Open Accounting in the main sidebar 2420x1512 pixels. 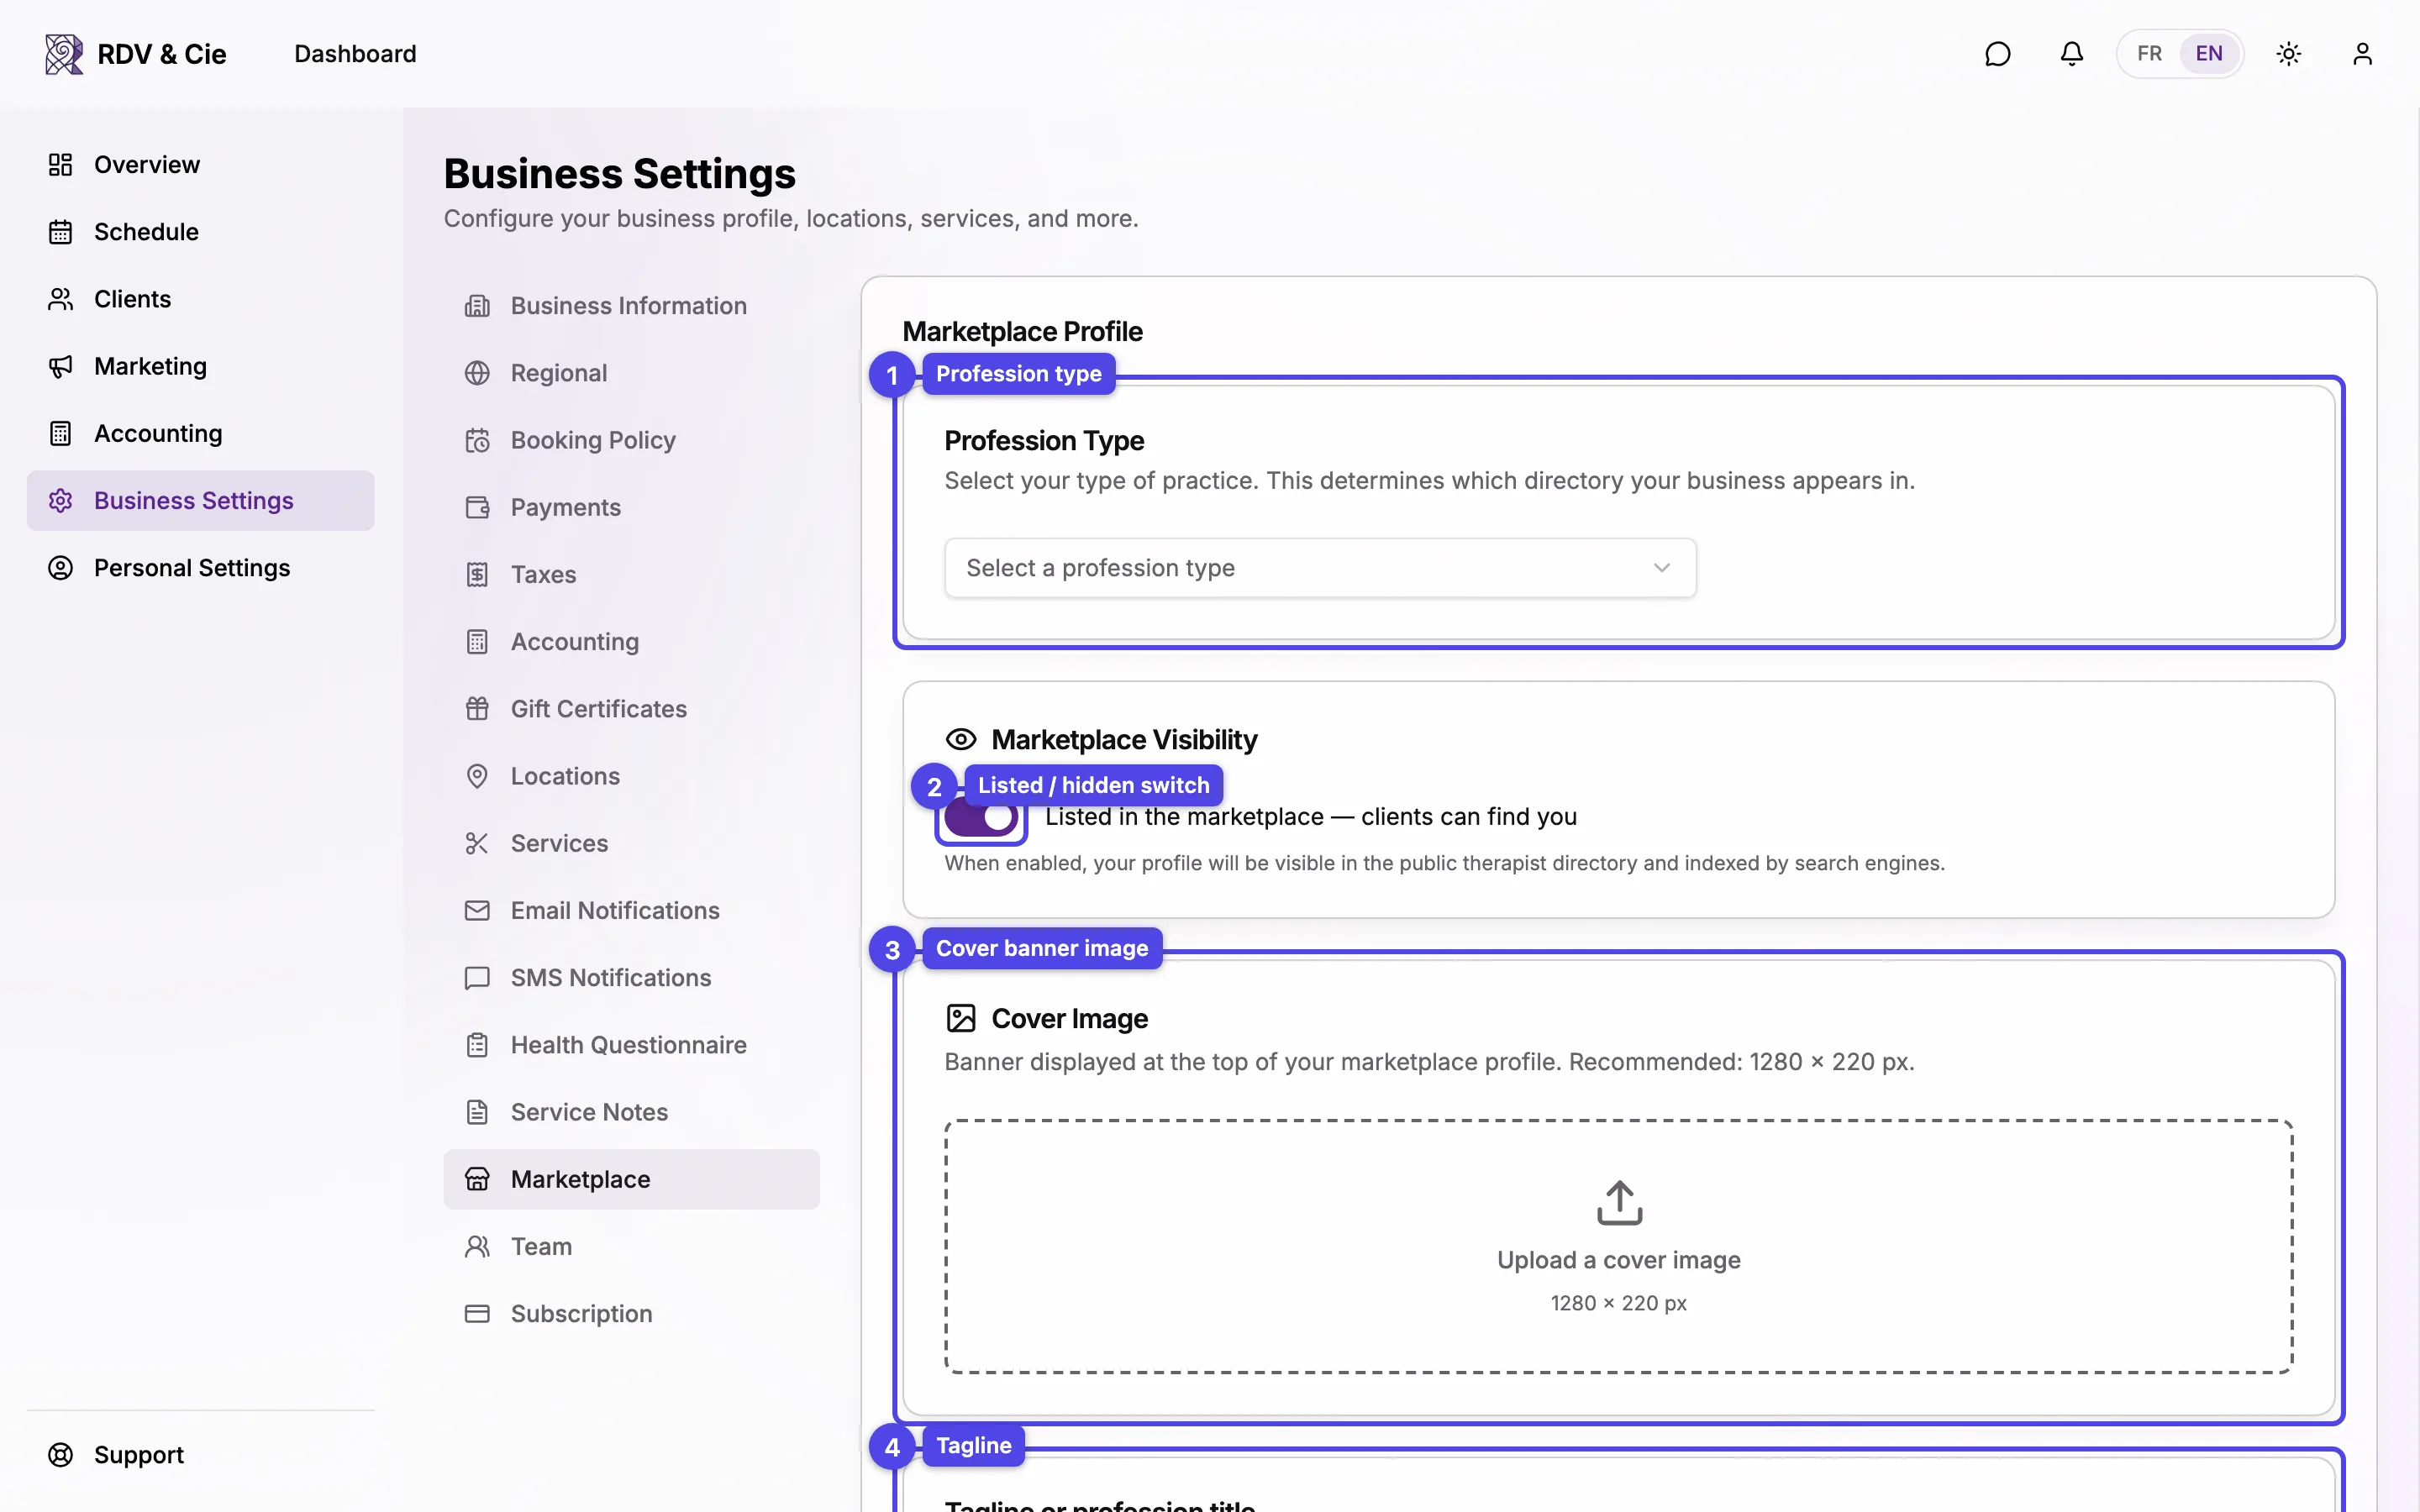point(200,434)
